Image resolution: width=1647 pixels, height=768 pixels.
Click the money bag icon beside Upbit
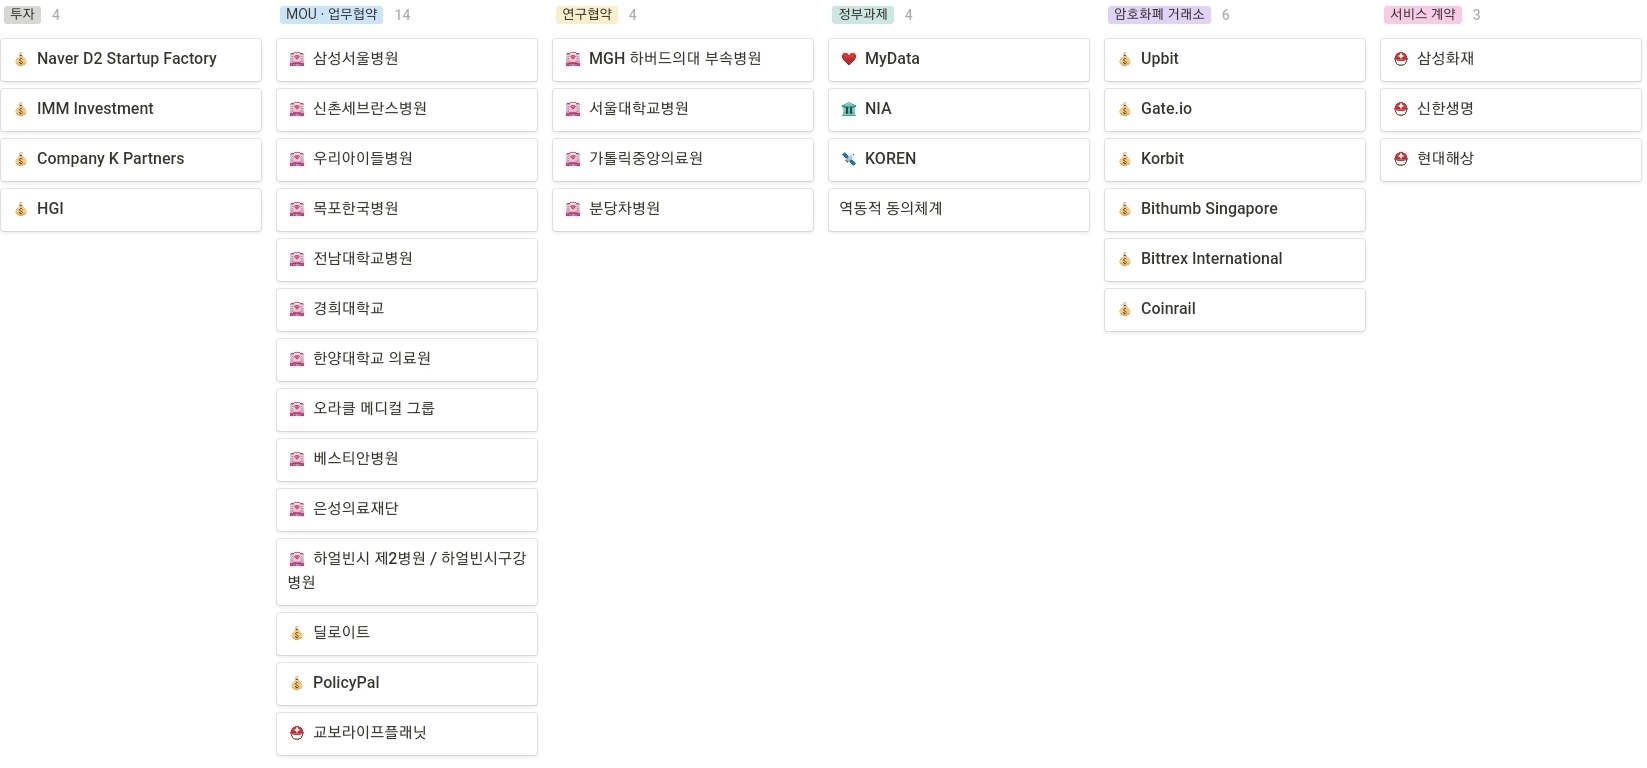[x=1125, y=59]
